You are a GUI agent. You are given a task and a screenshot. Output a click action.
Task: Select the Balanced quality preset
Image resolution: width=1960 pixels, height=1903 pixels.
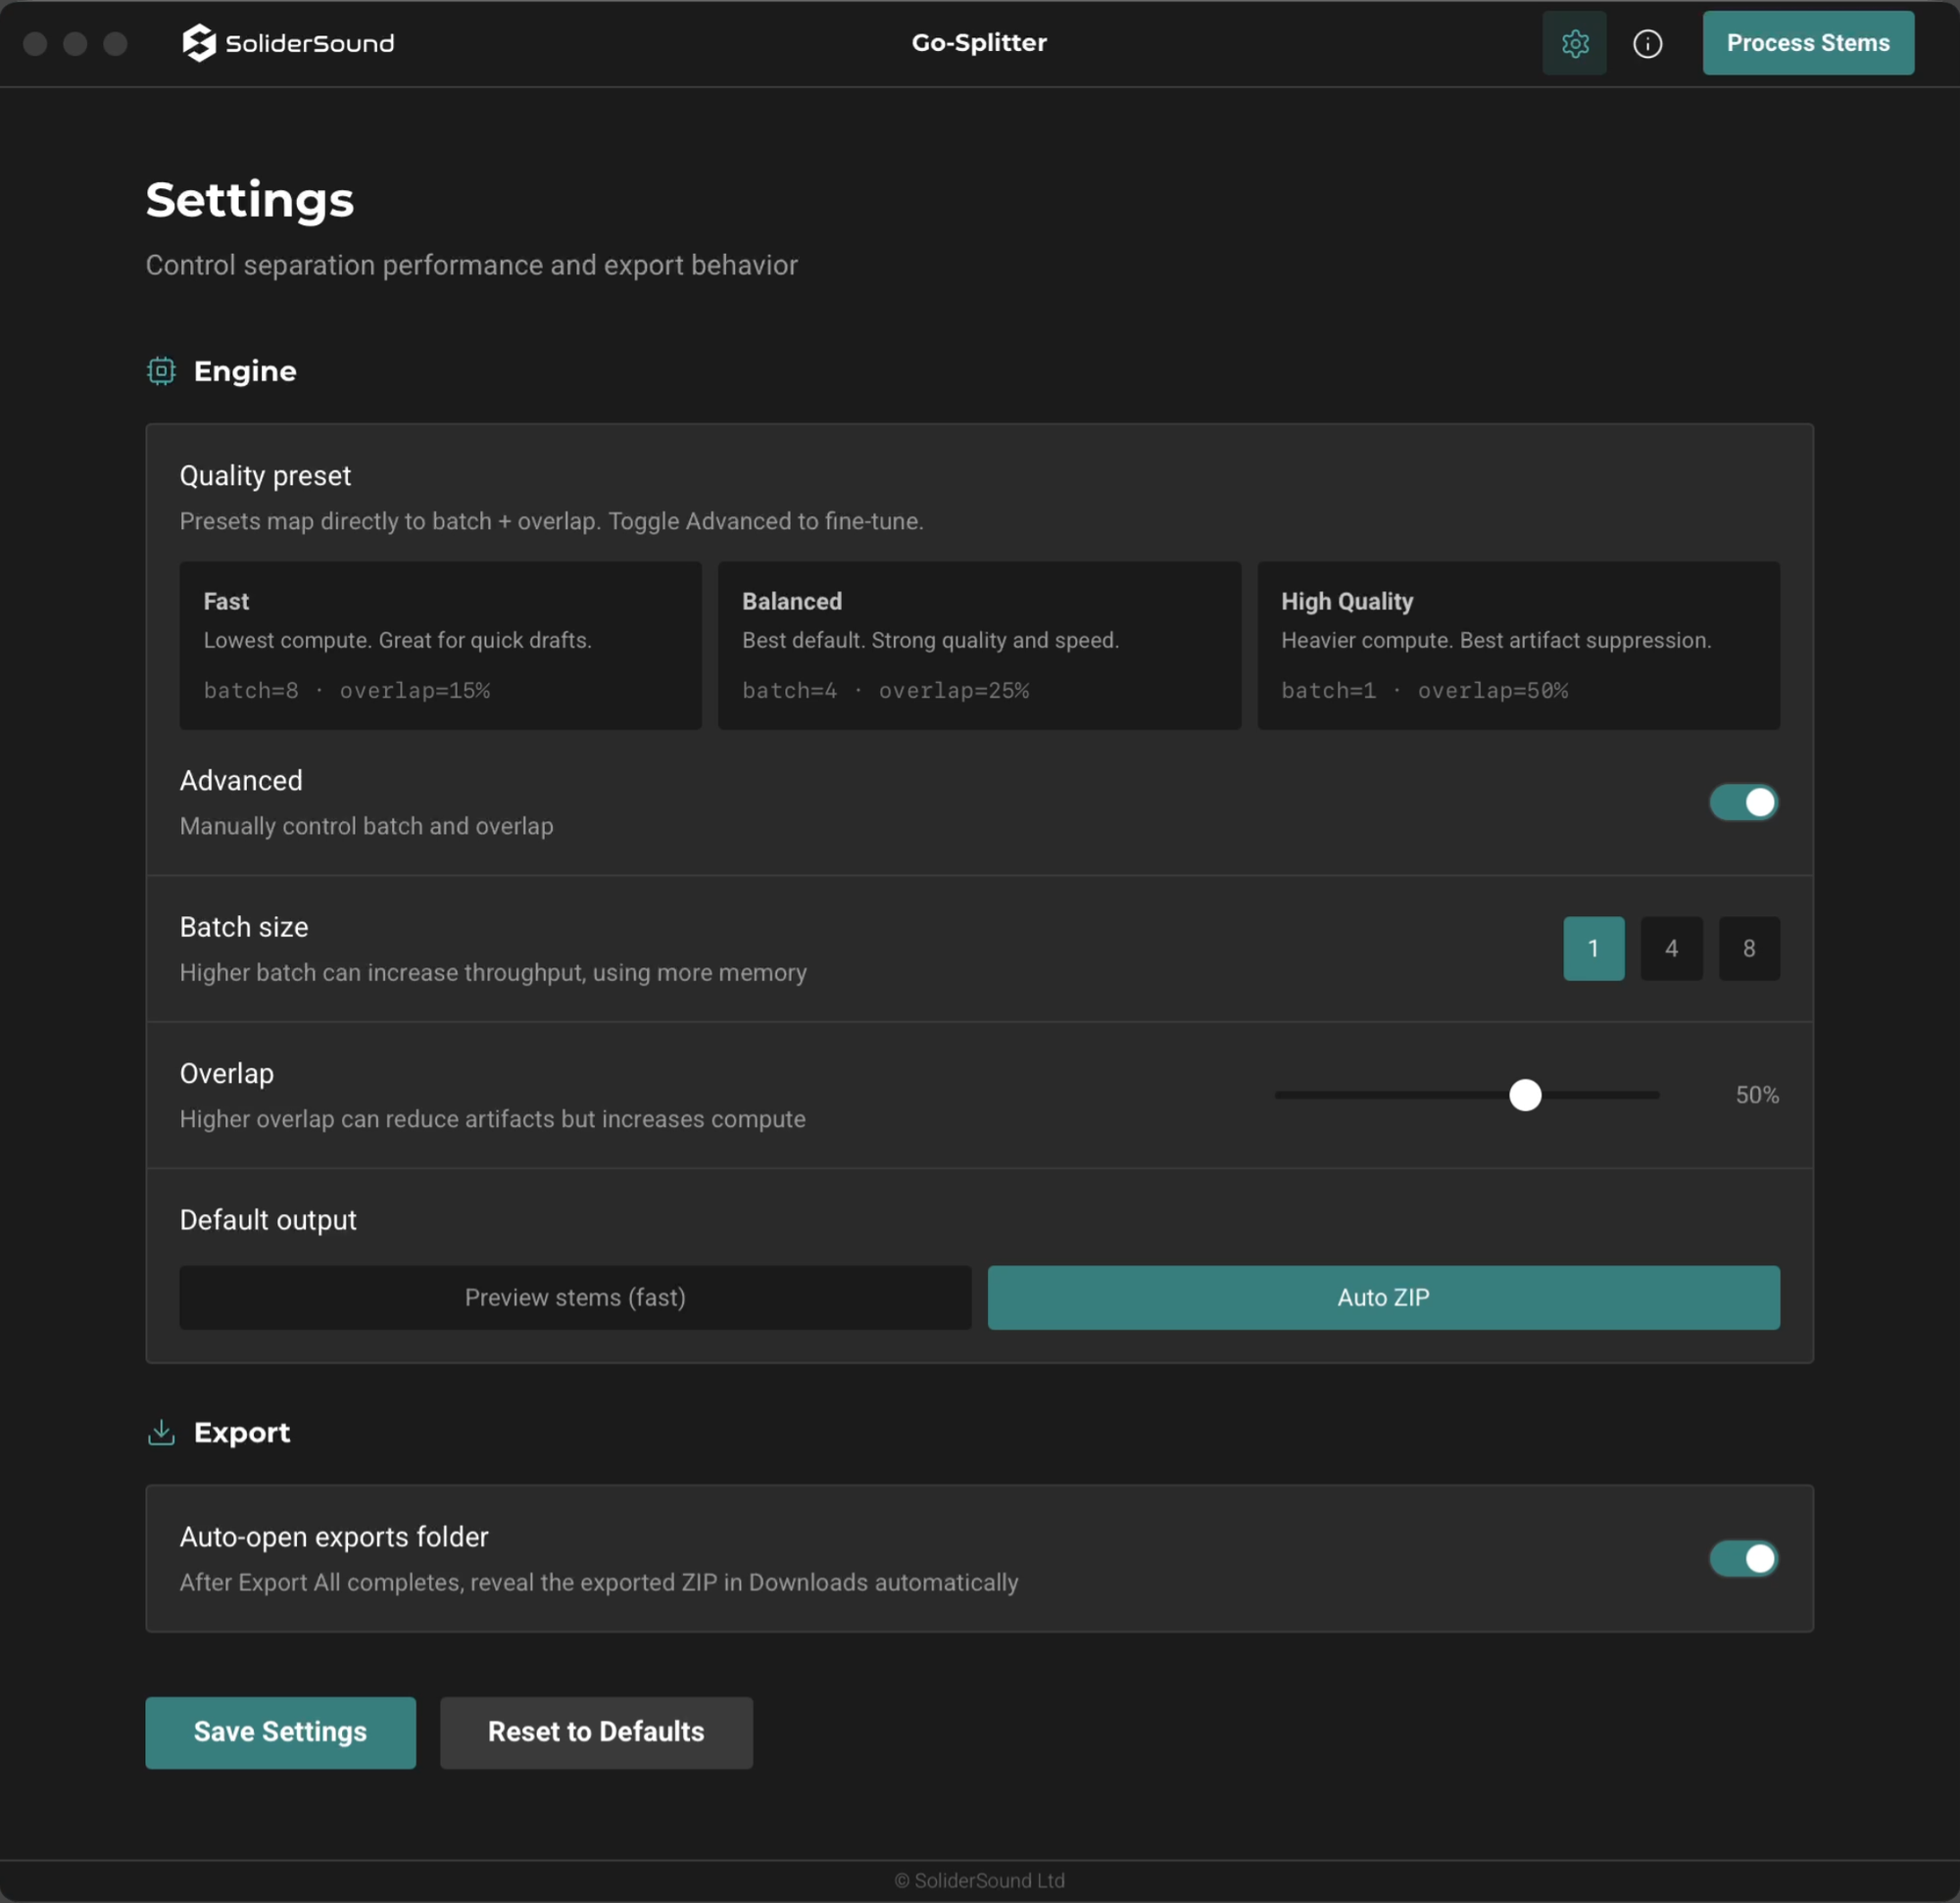point(979,645)
